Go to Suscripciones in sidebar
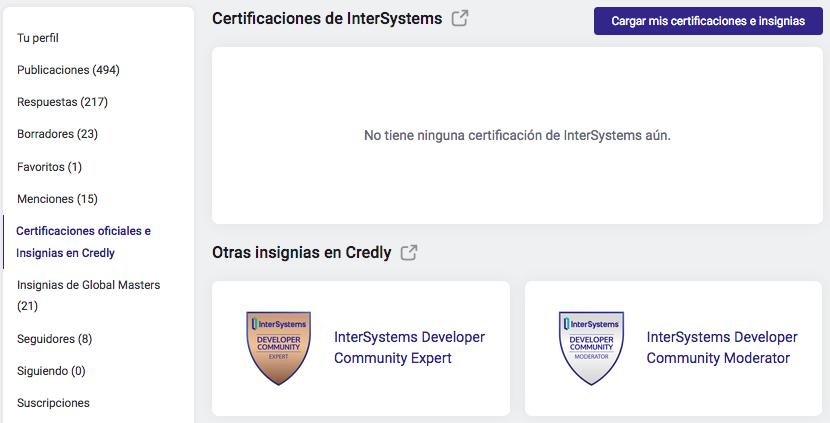This screenshot has width=830, height=423. pyautogui.click(x=53, y=403)
